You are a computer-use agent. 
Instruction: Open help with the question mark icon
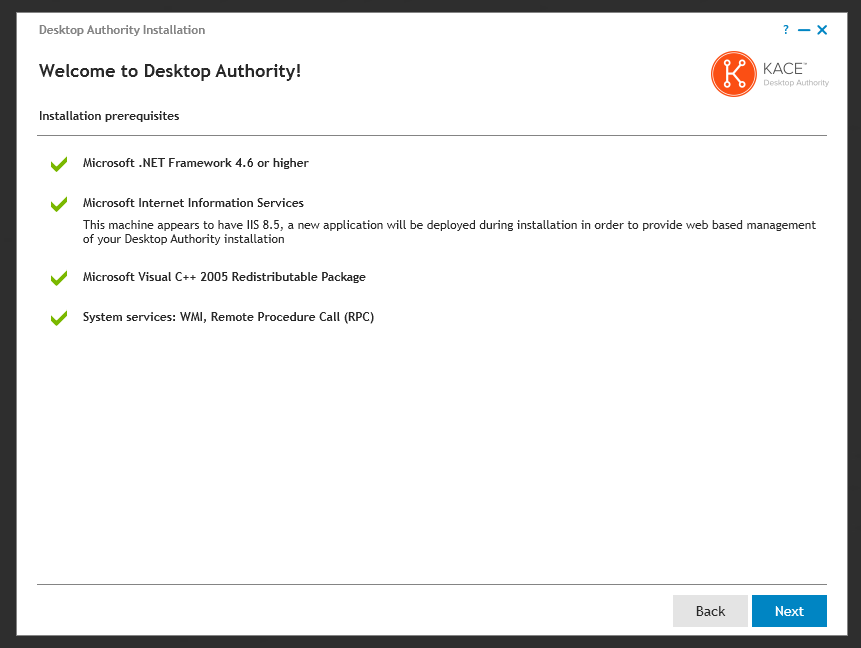[x=786, y=30]
